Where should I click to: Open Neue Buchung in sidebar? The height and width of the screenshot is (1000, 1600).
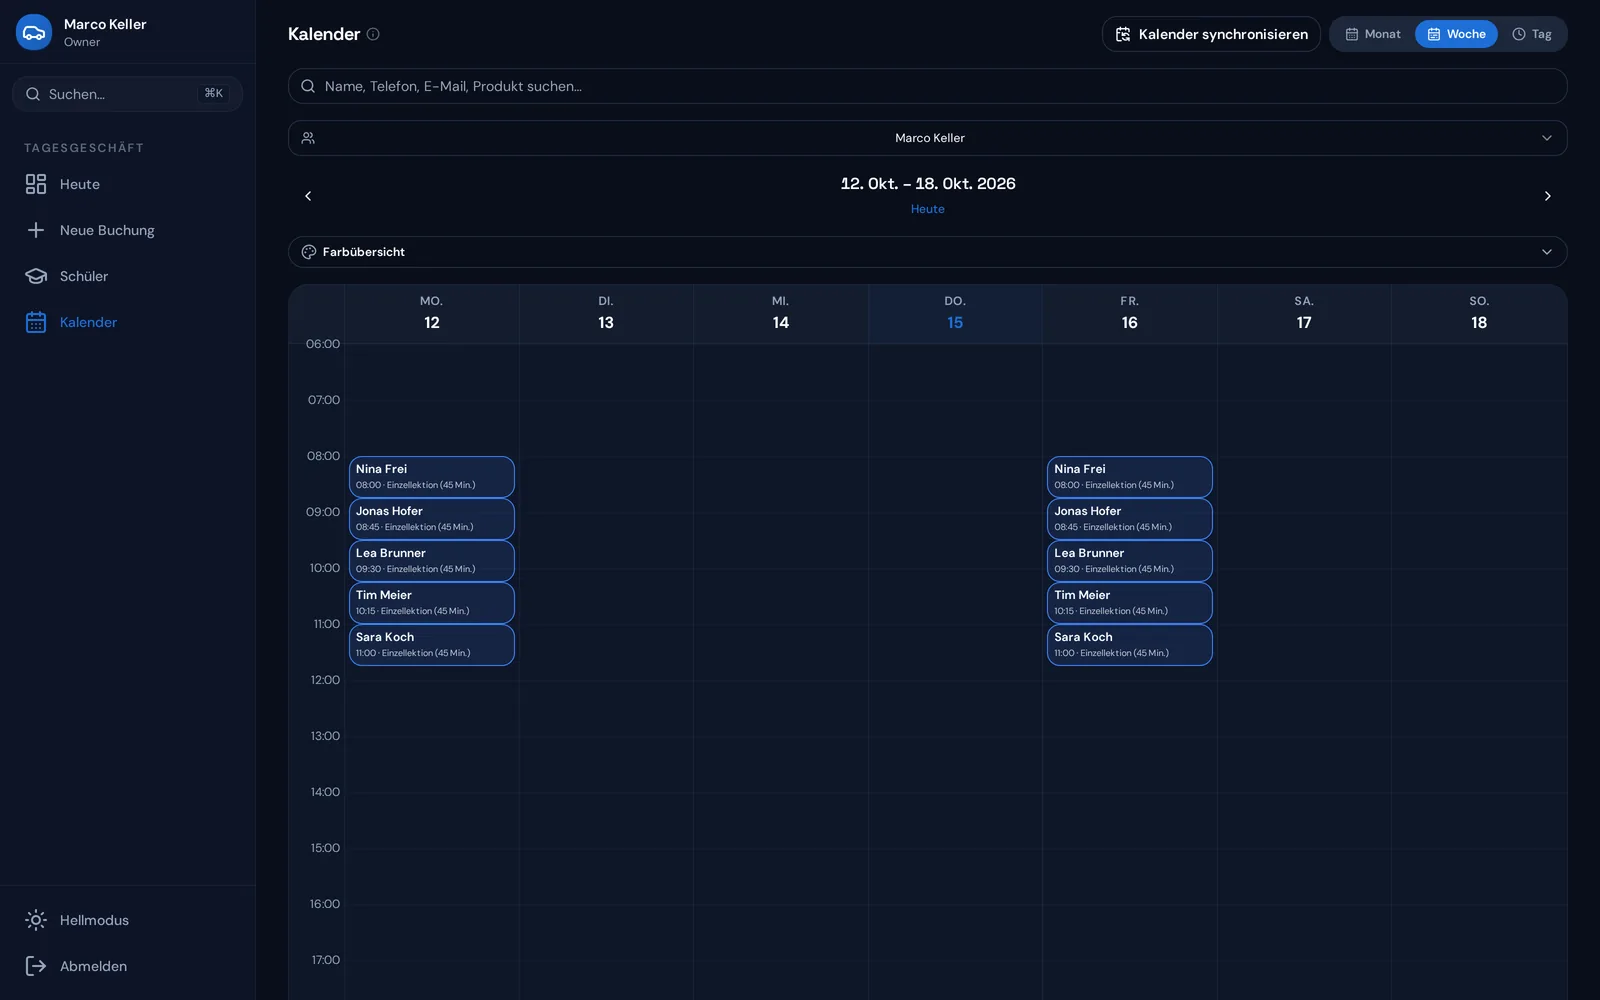(x=127, y=230)
